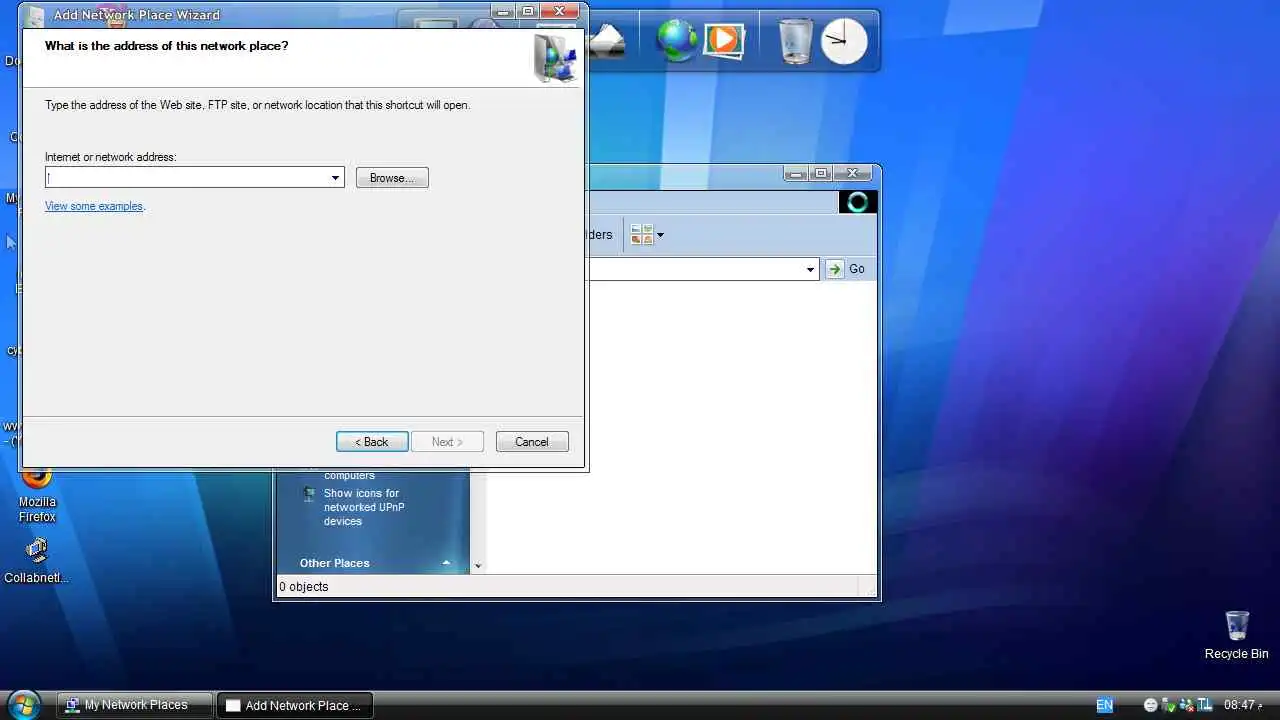This screenshot has width=1280, height=720.
Task: Click the sidebar scroll down arrow
Action: (478, 566)
